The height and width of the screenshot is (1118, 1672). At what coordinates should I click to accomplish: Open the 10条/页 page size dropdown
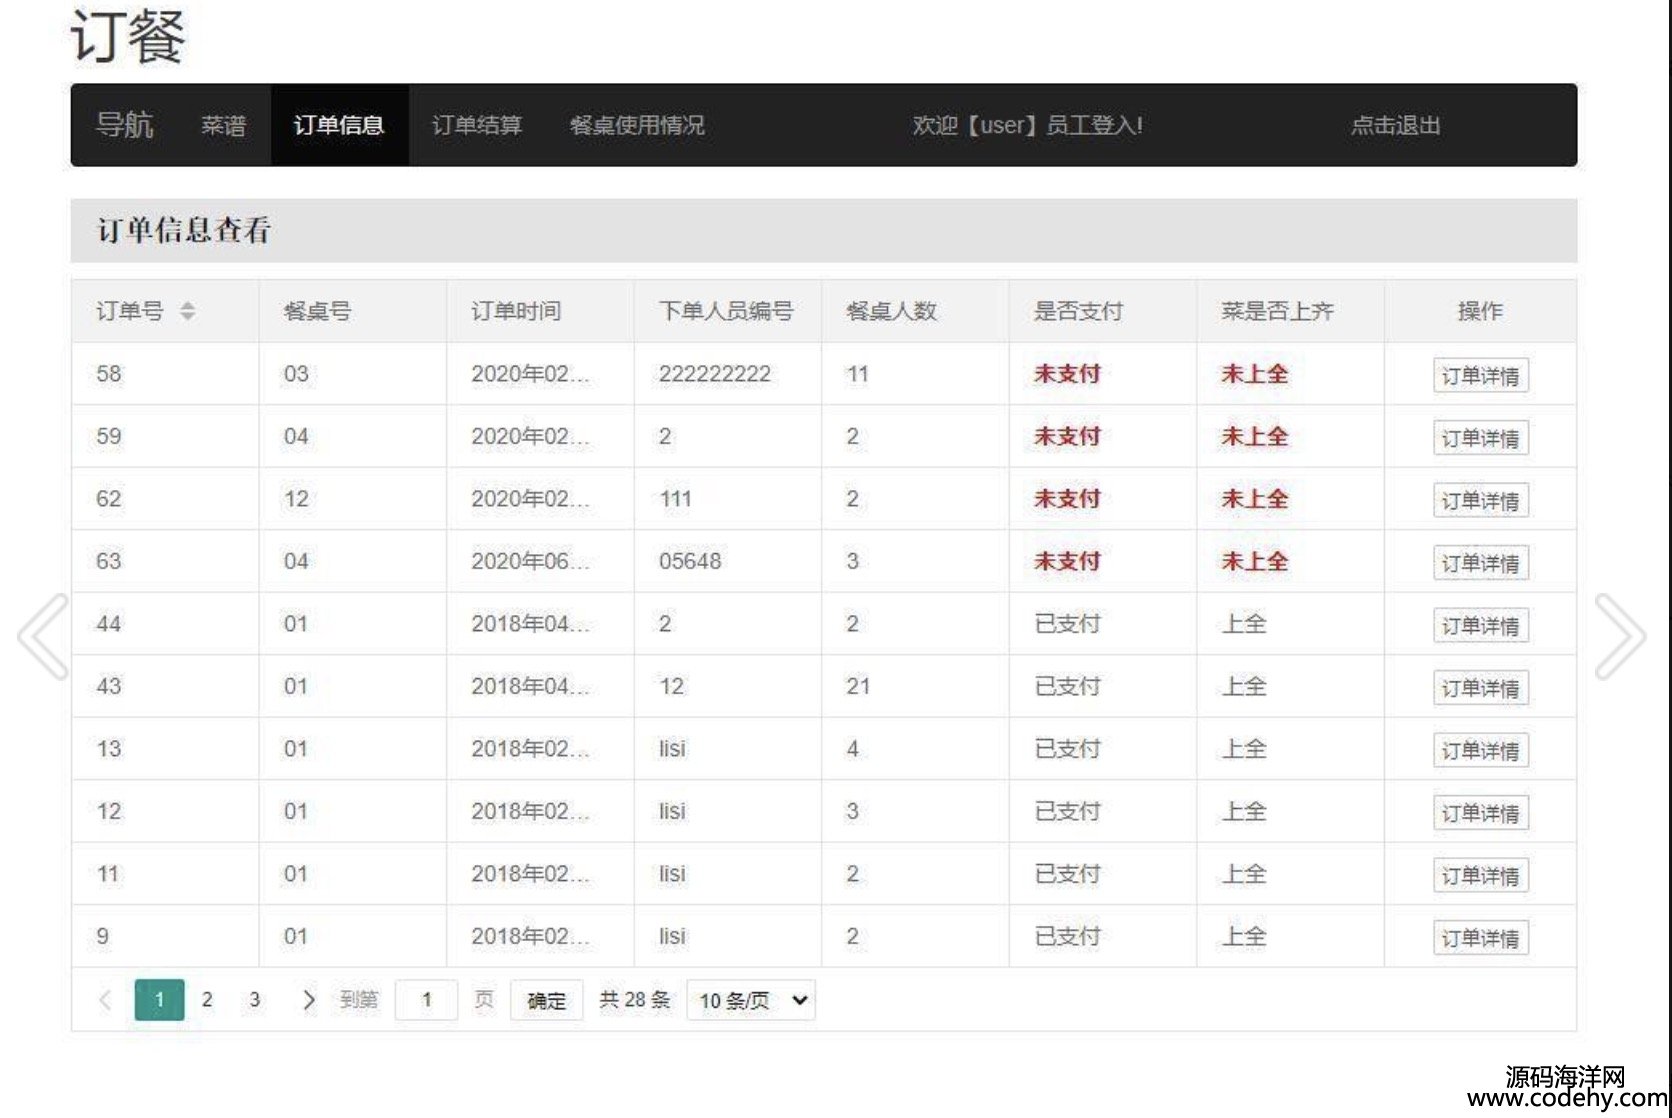tap(751, 1000)
